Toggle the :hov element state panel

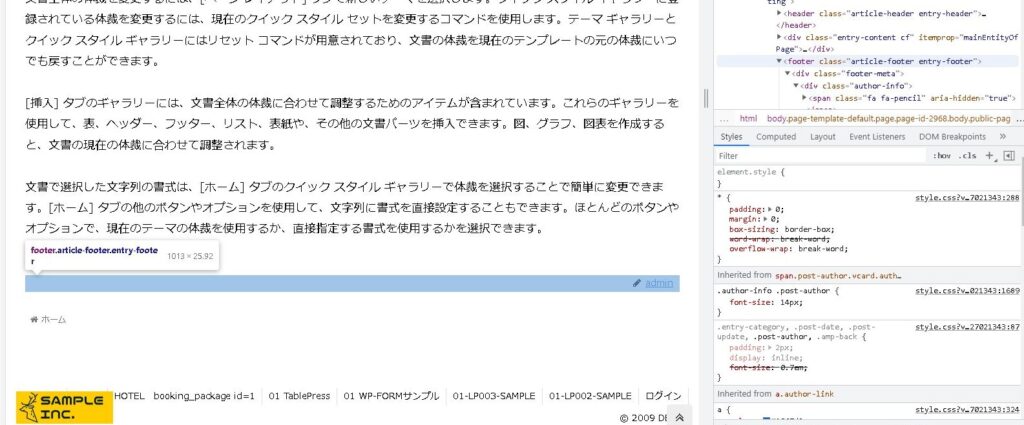(x=941, y=156)
